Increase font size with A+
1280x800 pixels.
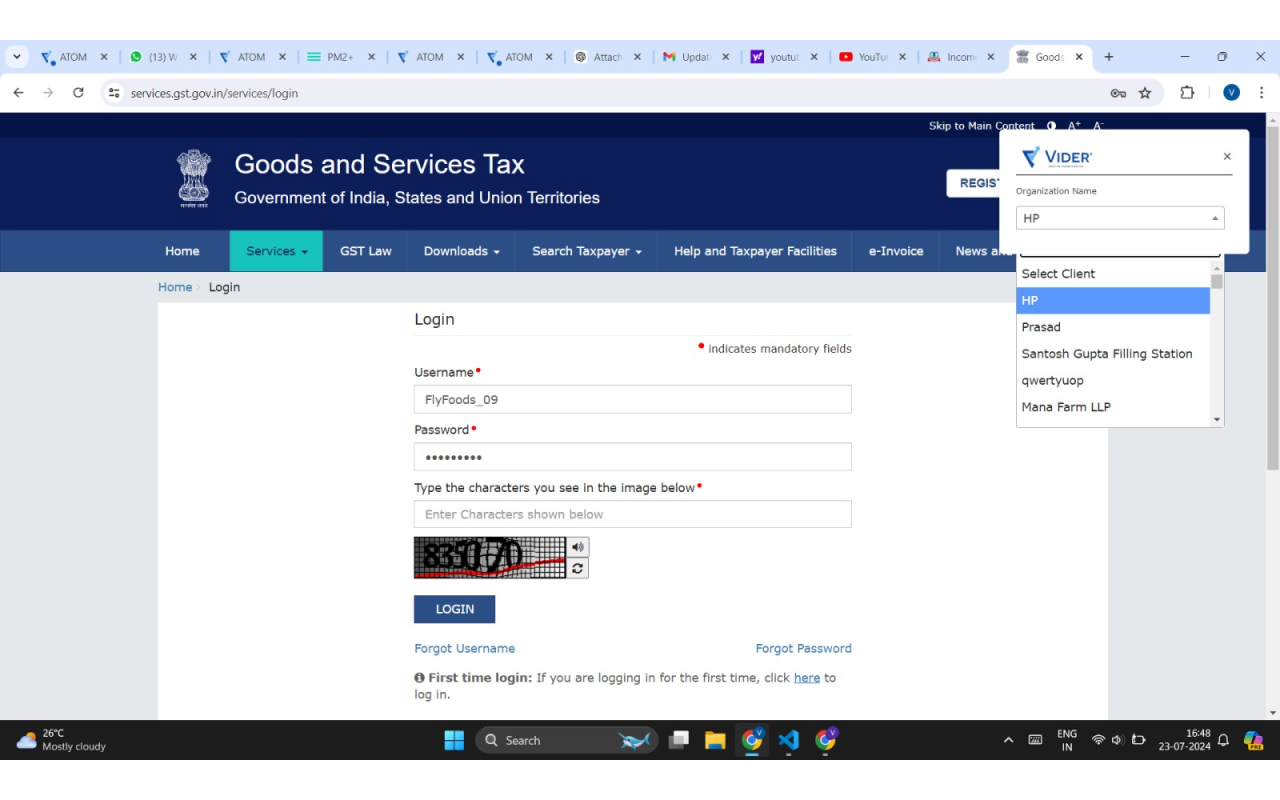(1074, 126)
